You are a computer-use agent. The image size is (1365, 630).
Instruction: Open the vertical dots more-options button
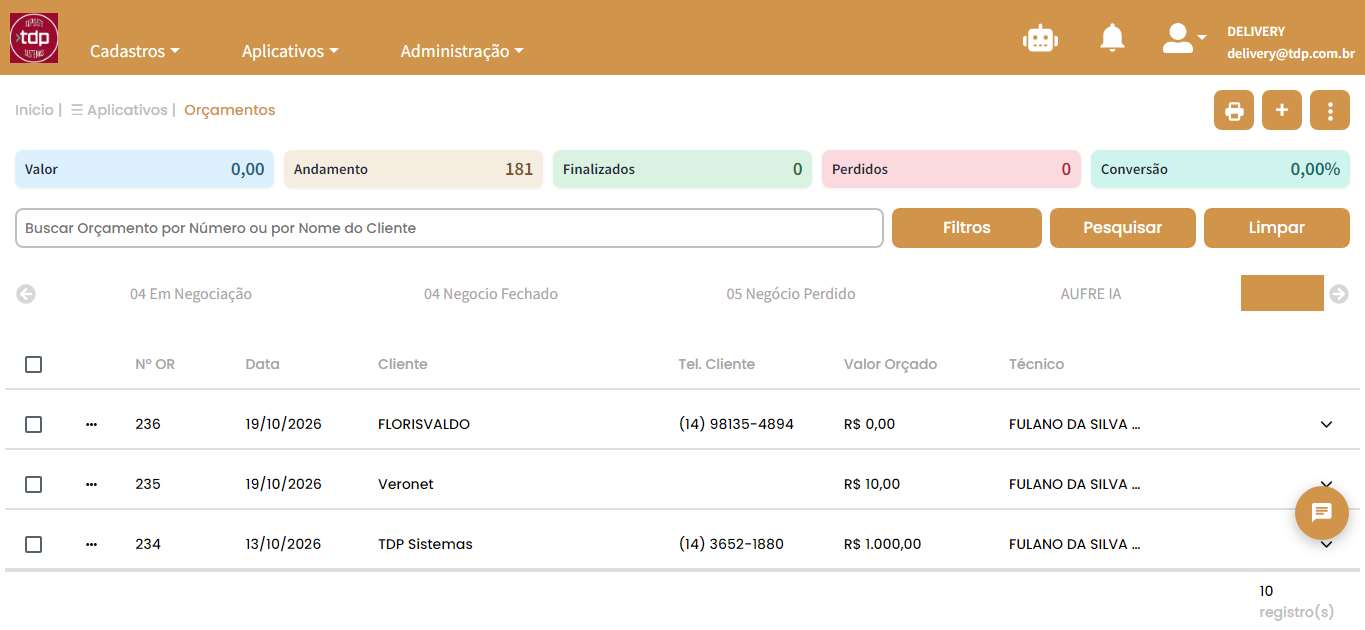coord(1330,110)
